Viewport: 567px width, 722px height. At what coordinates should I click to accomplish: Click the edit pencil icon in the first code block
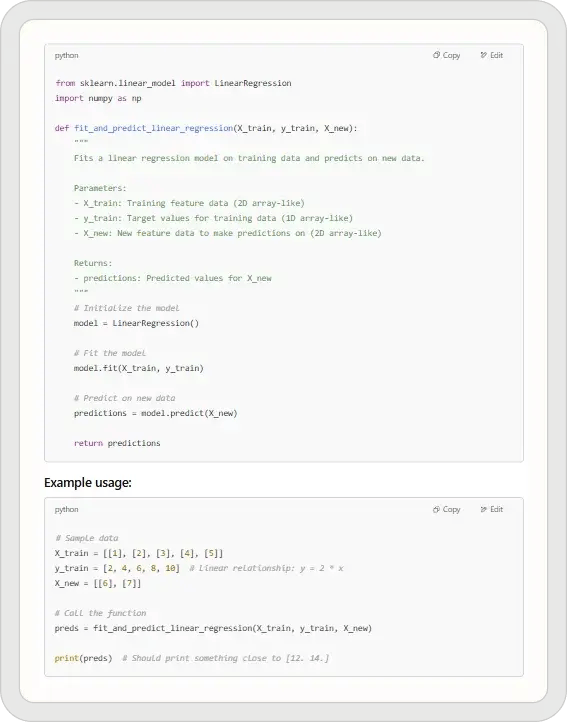(x=484, y=55)
